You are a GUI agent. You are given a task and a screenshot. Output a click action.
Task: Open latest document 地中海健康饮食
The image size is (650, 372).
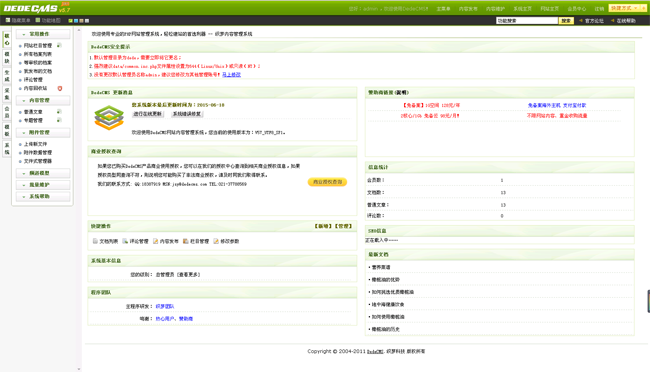pyautogui.click(x=388, y=304)
